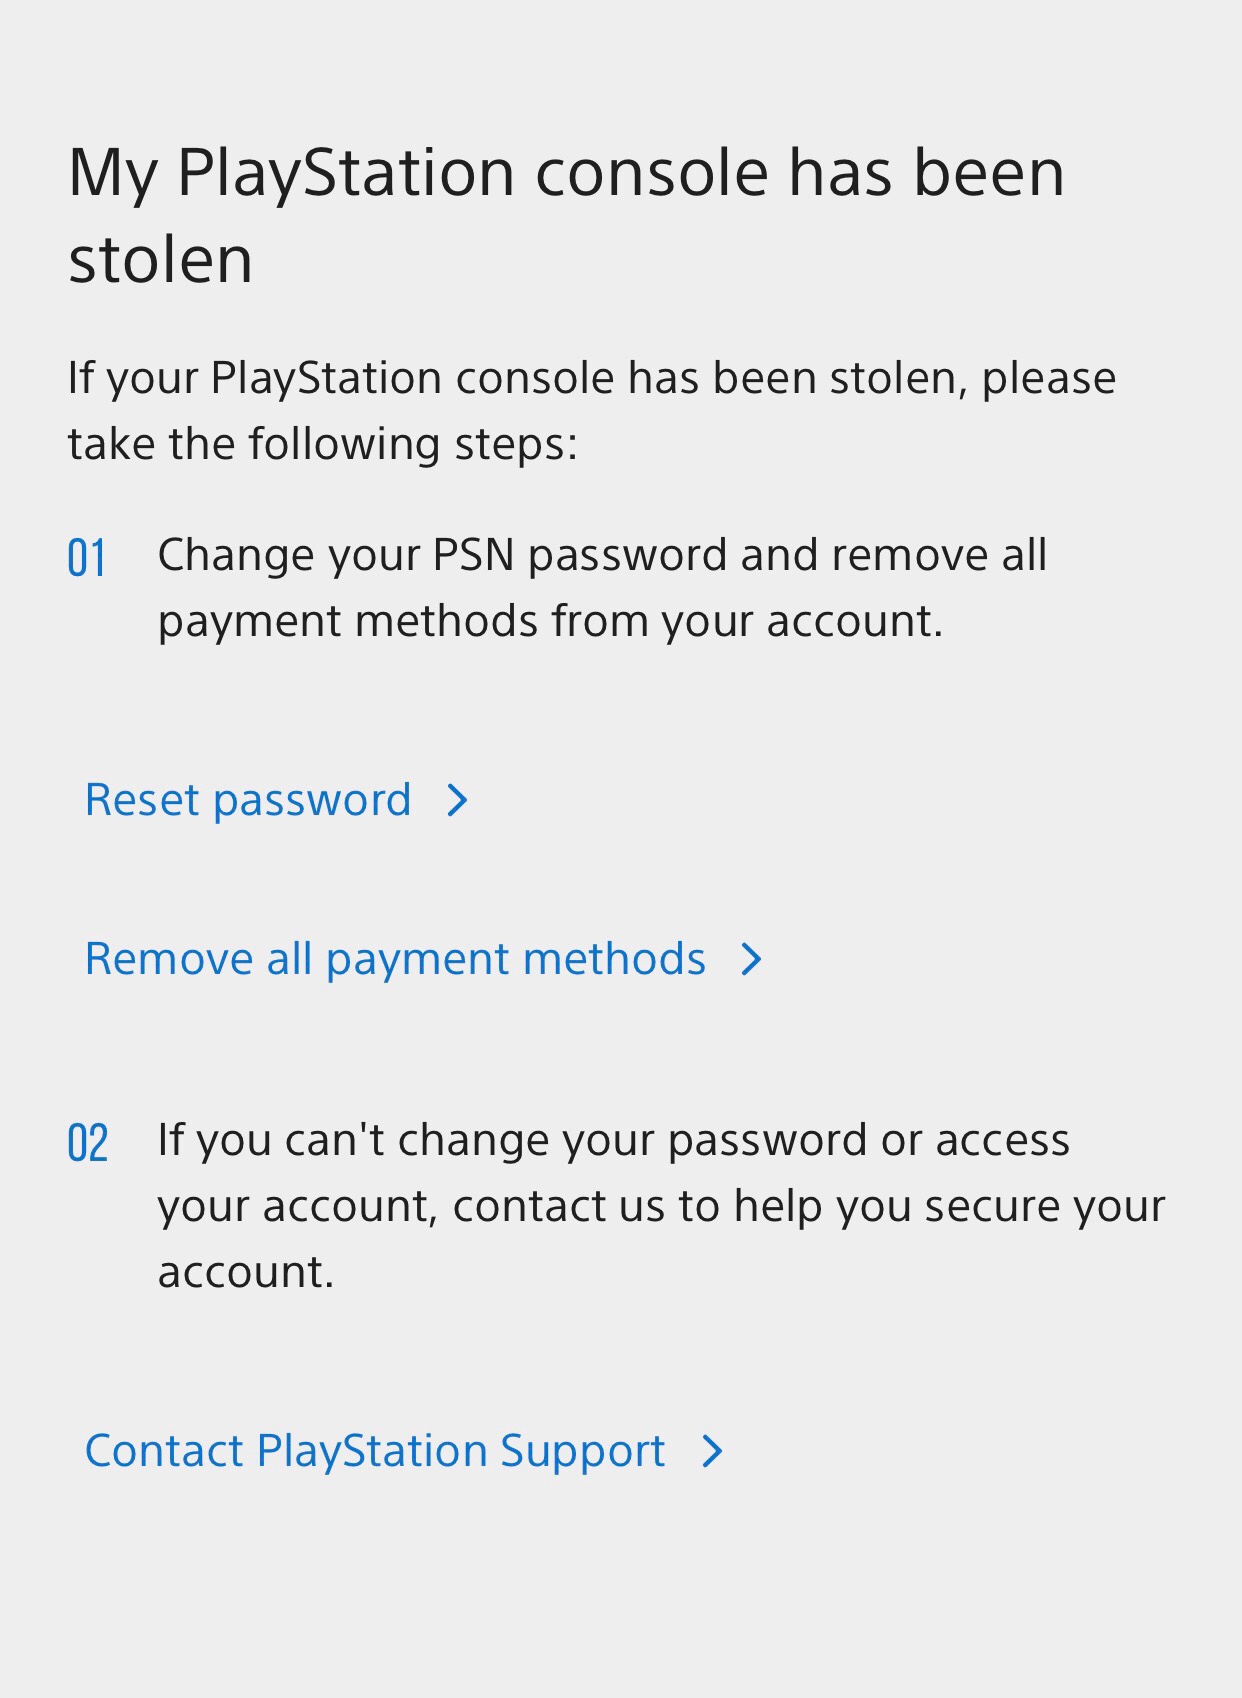Open the Contact PlayStation Support link
1242x1698 pixels.
375,1451
